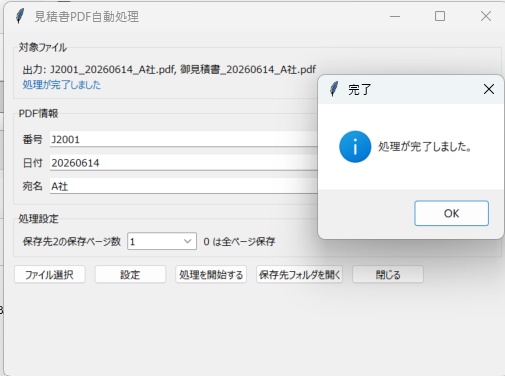505x376 pixels.
Task: Open the 保存ページ数 combo box dropdown arrow
Action: pyautogui.click(x=188, y=241)
